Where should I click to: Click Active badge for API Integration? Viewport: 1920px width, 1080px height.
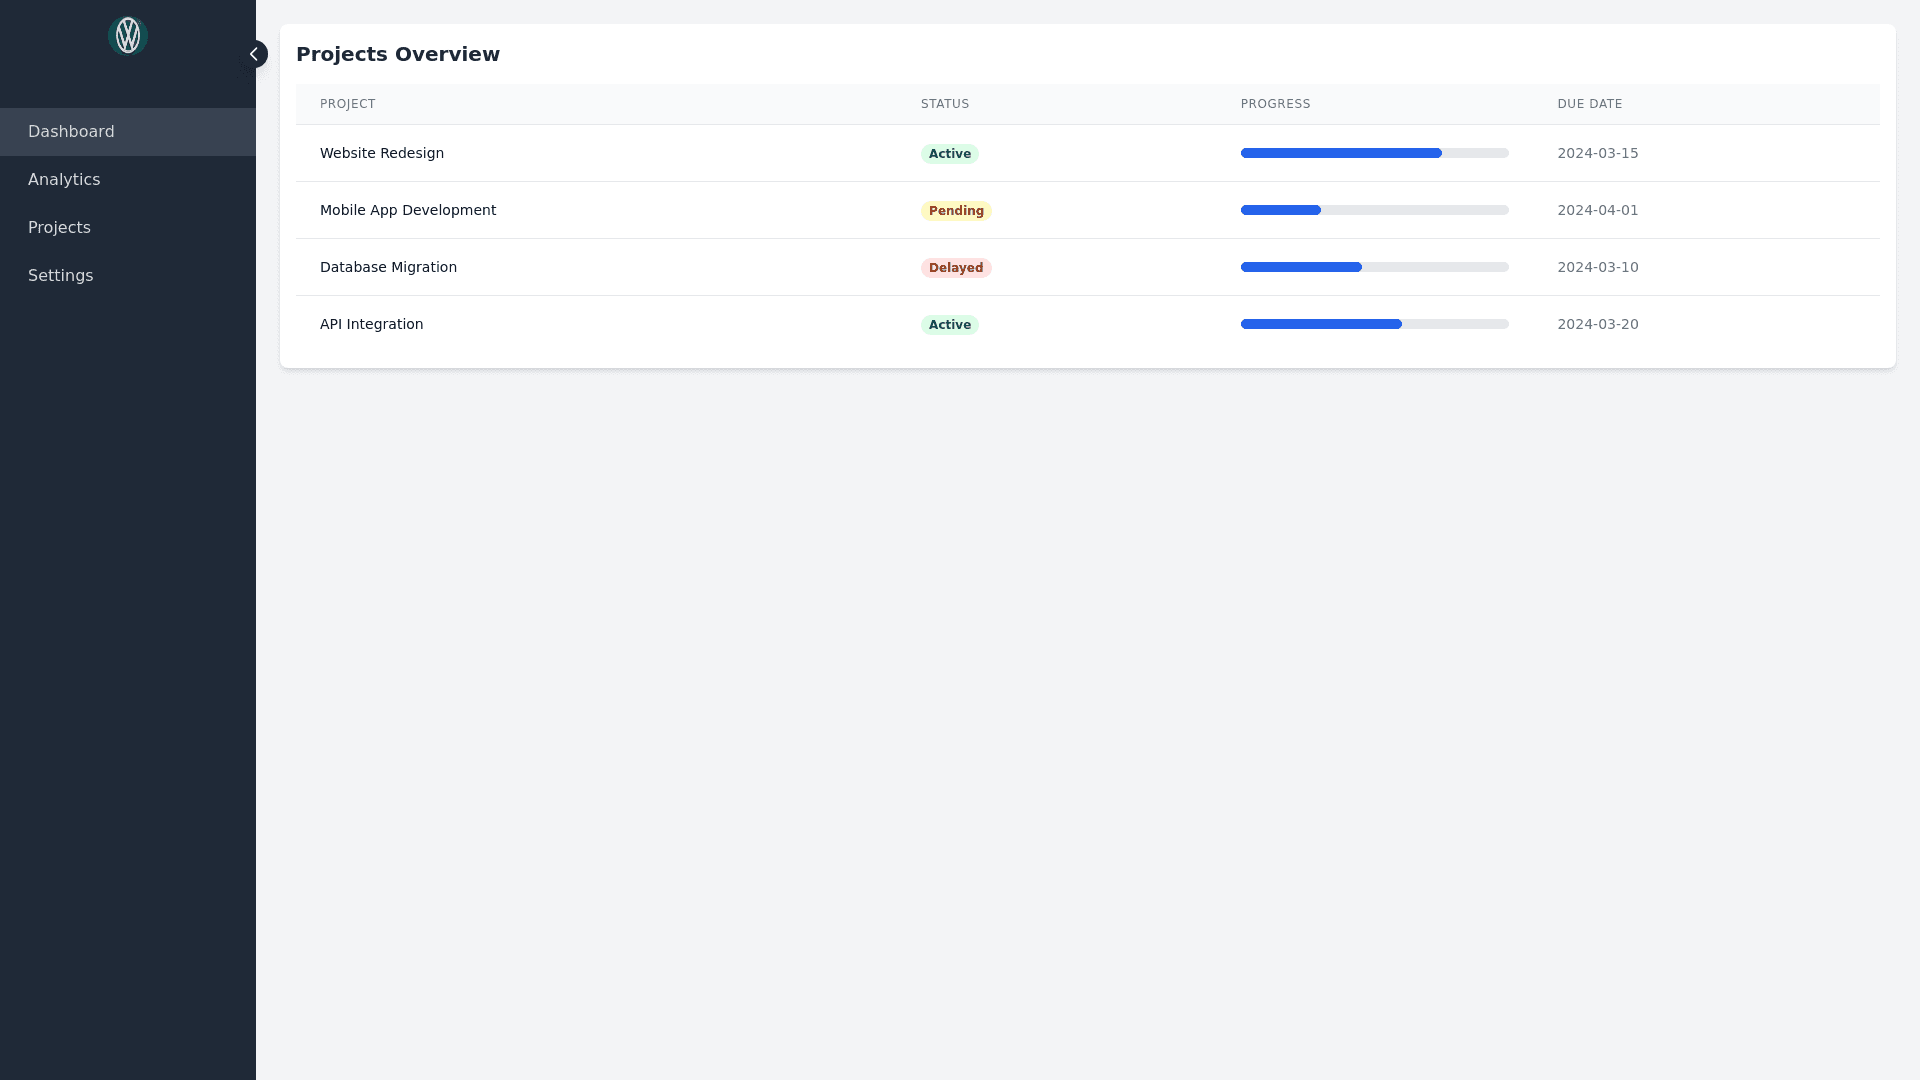(x=949, y=325)
